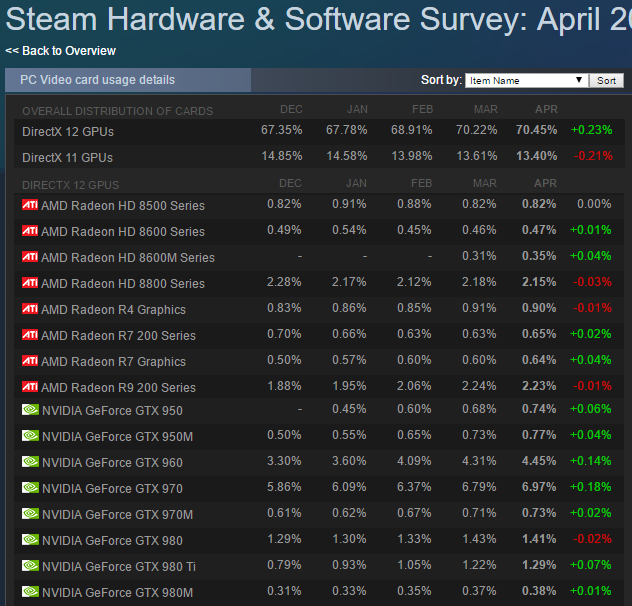This screenshot has height=606, width=632.
Task: Click the OVERALL DISTRIBUTION OF CARDS heading
Action: point(117,111)
